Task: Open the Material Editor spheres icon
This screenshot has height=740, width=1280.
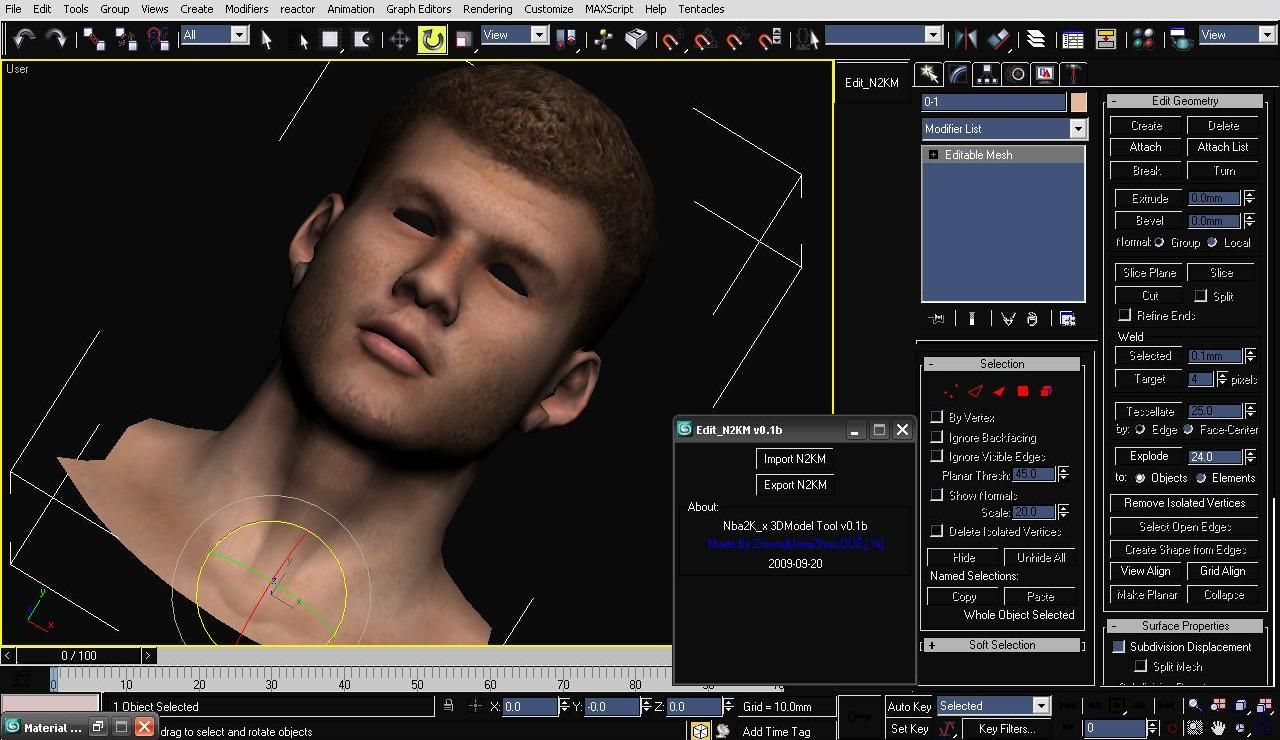Action: point(1144,39)
